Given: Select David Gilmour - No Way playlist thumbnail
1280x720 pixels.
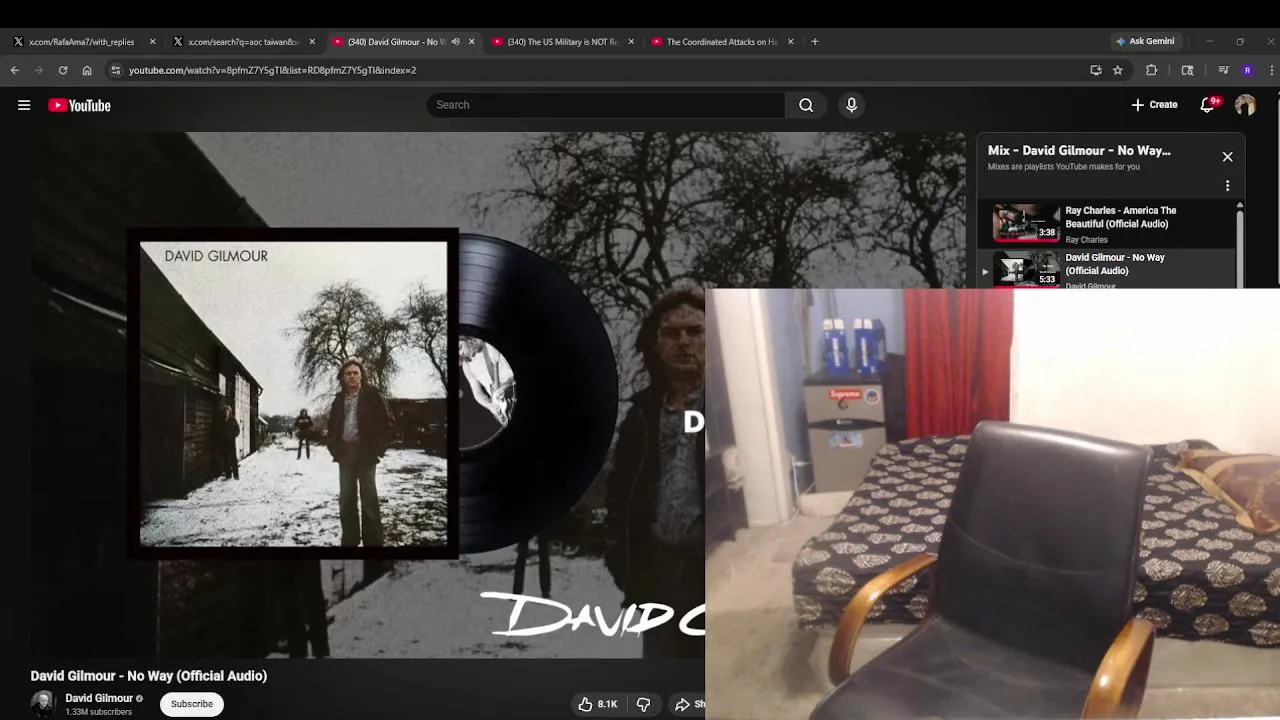Looking at the screenshot, I should [1026, 269].
